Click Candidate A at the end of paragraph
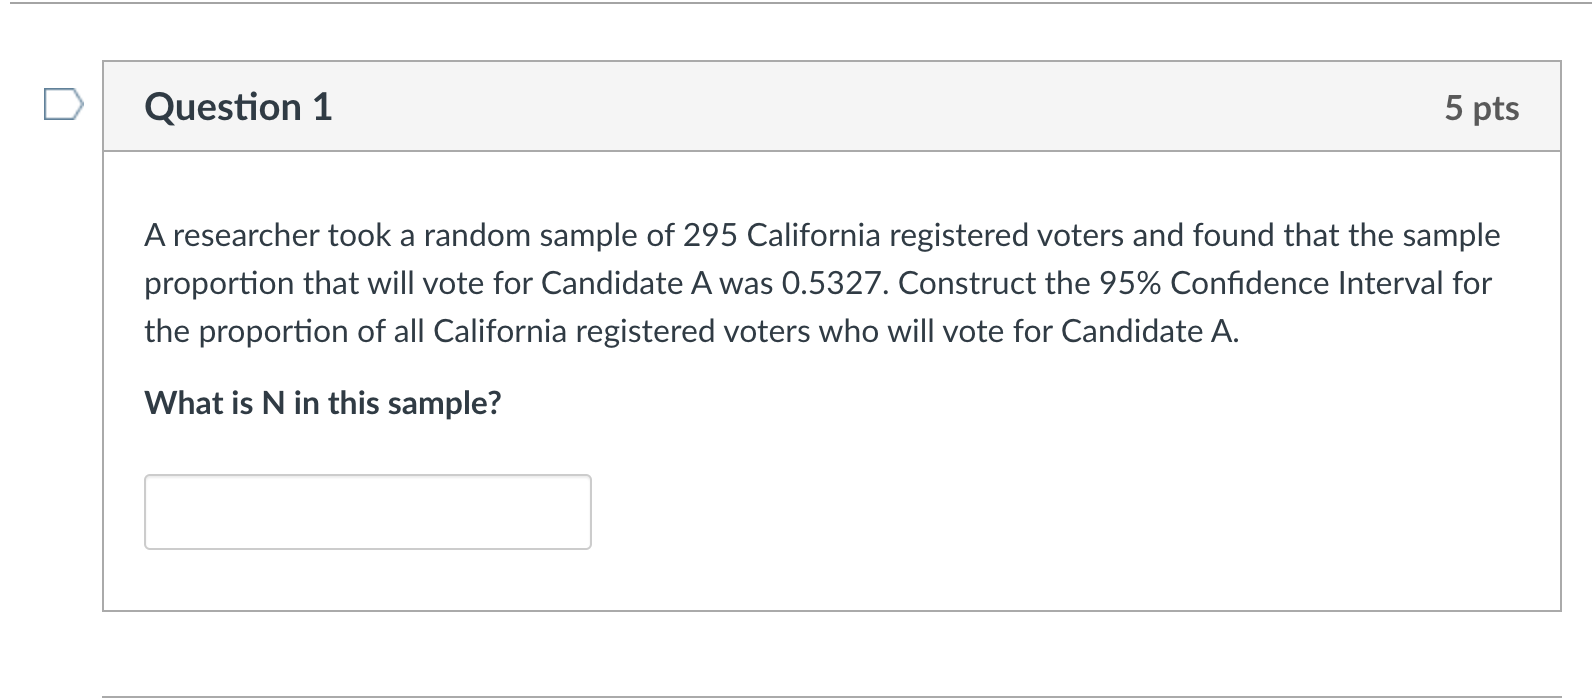 tap(1149, 331)
